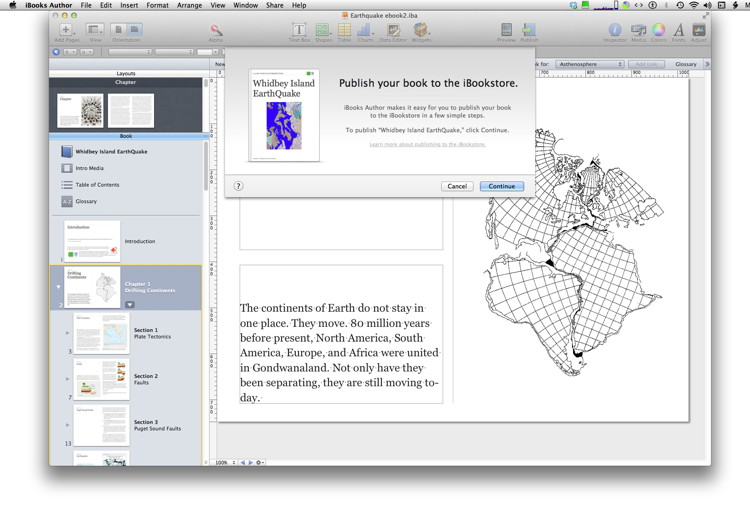Open Chapter 1 dropdown arrow button

pos(130,304)
